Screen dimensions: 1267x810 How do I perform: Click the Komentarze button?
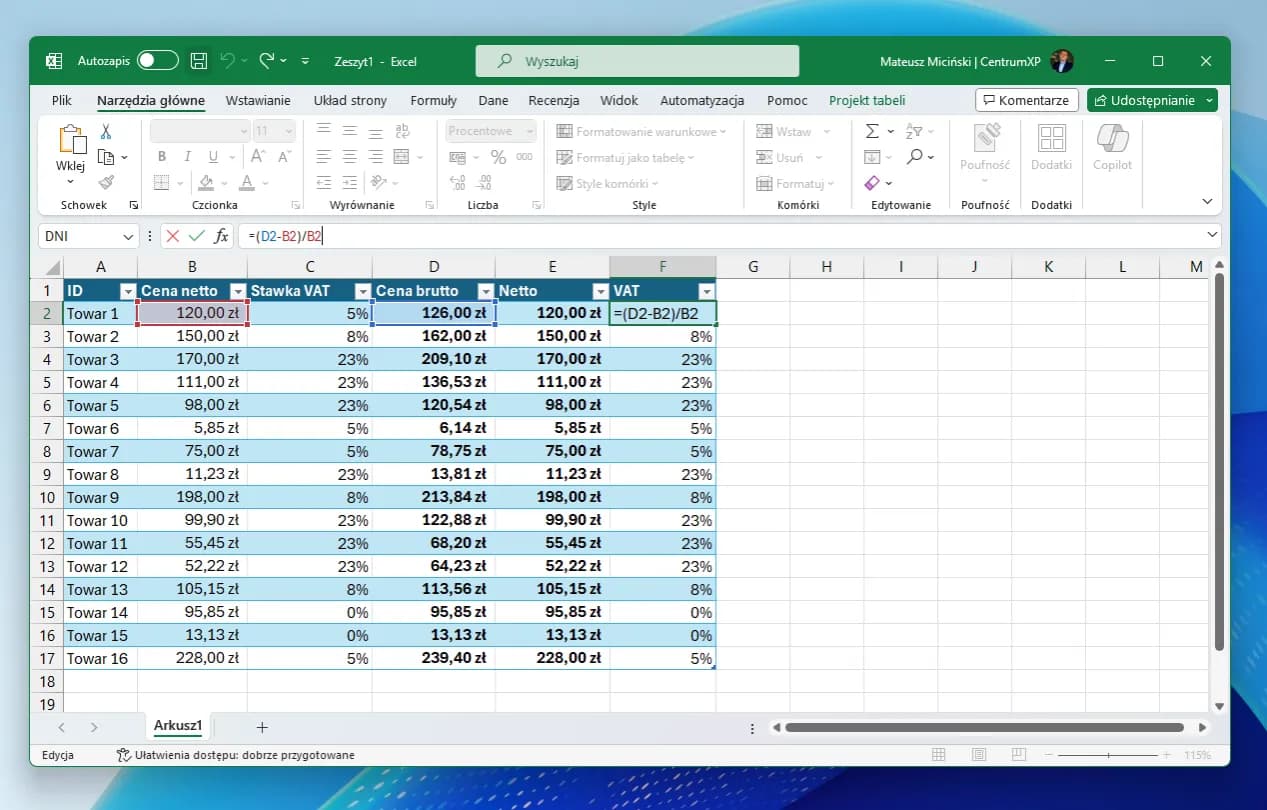pyautogui.click(x=1026, y=100)
